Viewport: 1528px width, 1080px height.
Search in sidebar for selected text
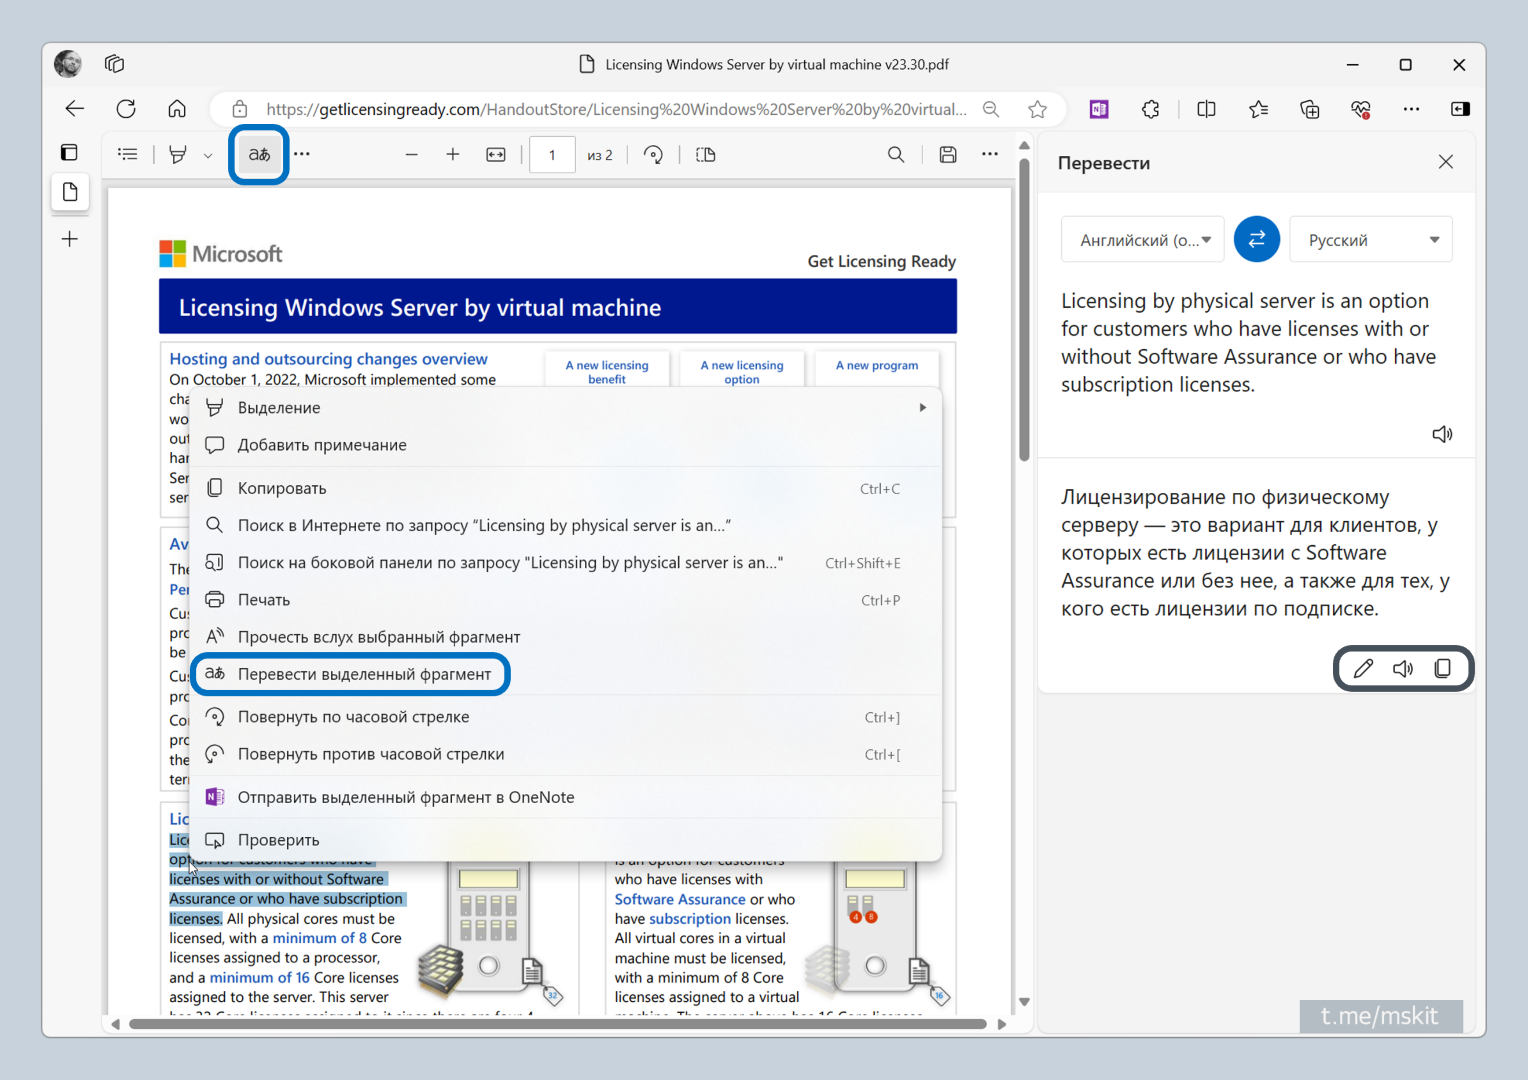click(x=566, y=563)
